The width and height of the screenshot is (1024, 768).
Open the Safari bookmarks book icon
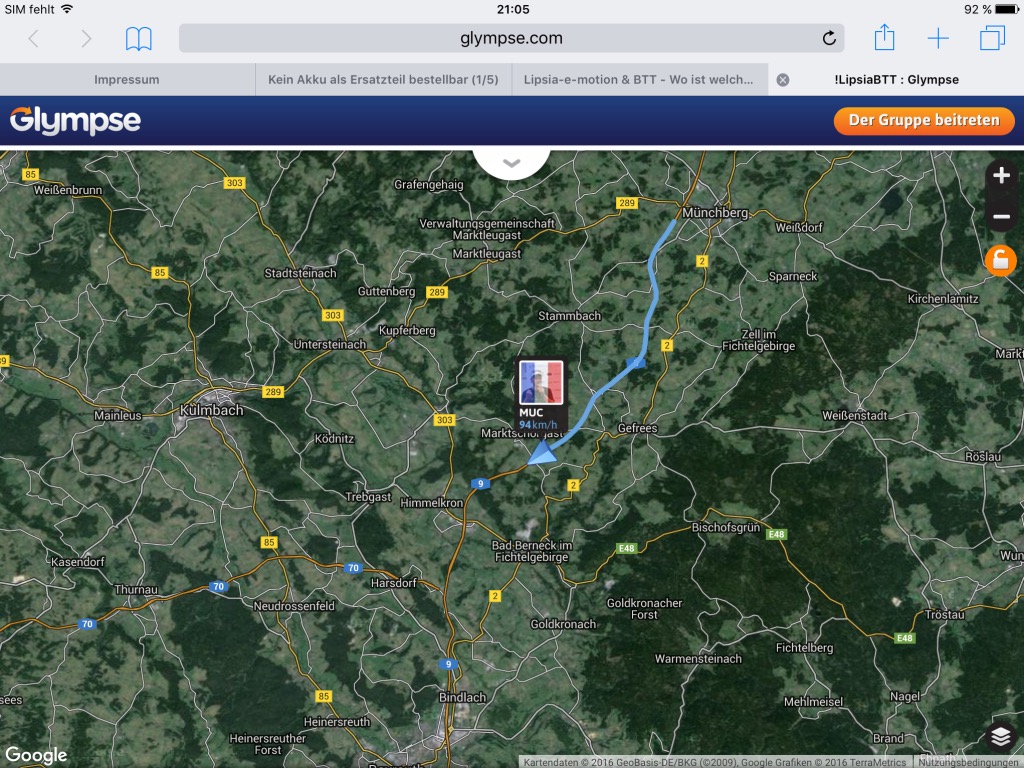click(138, 39)
